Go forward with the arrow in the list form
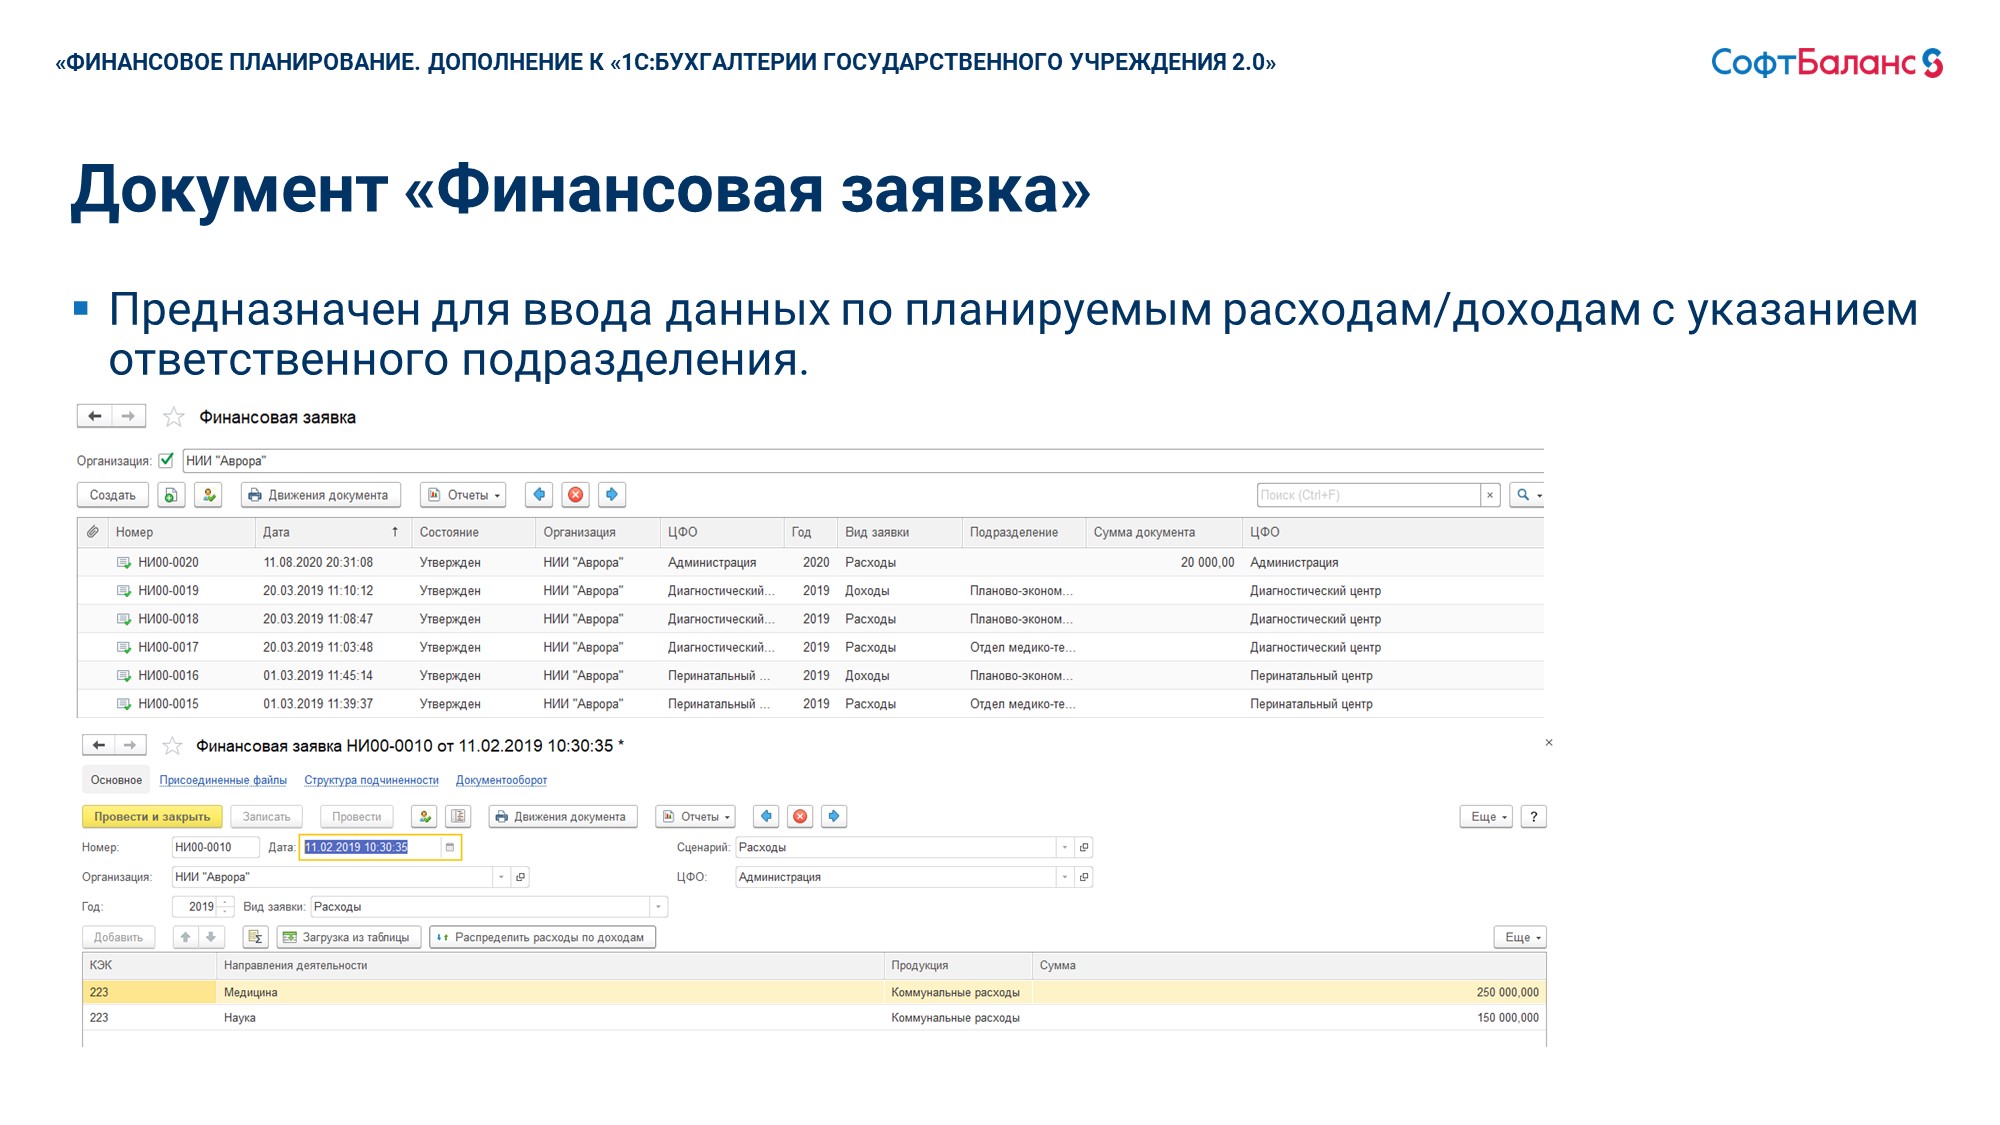Image resolution: width=2000 pixels, height=1125 pixels. pyautogui.click(x=128, y=416)
